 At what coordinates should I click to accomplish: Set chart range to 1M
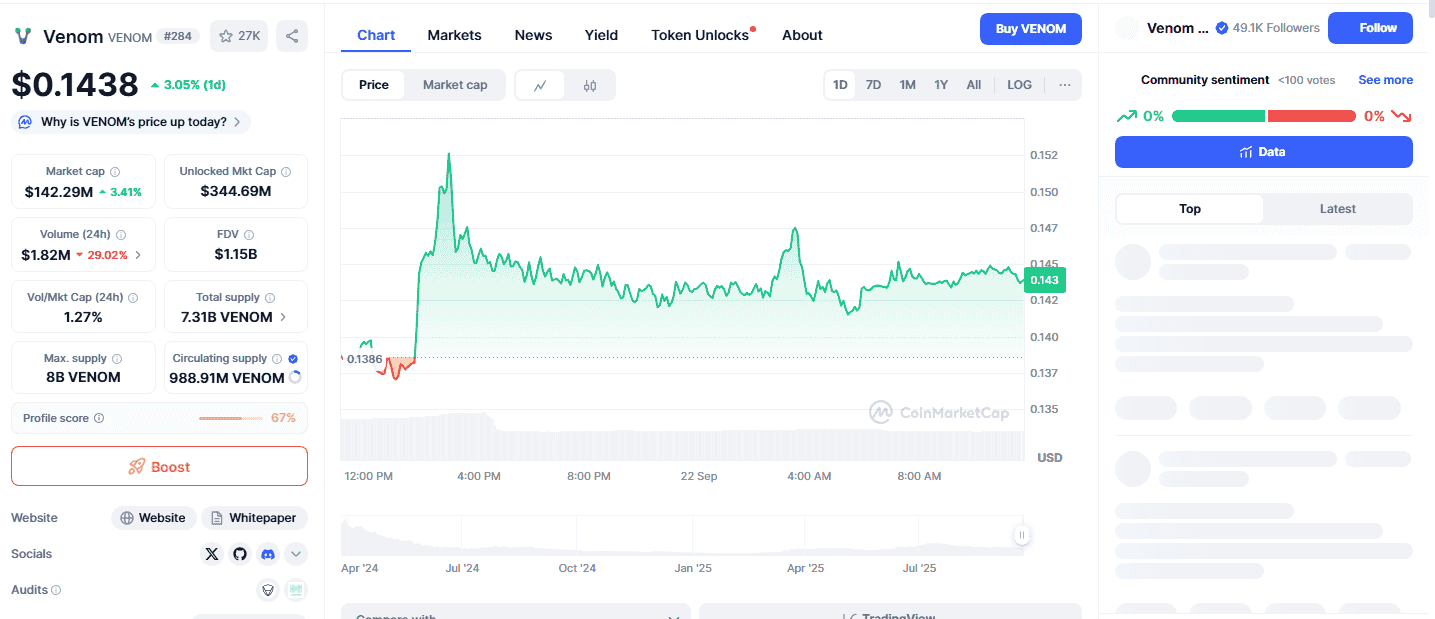tap(907, 85)
